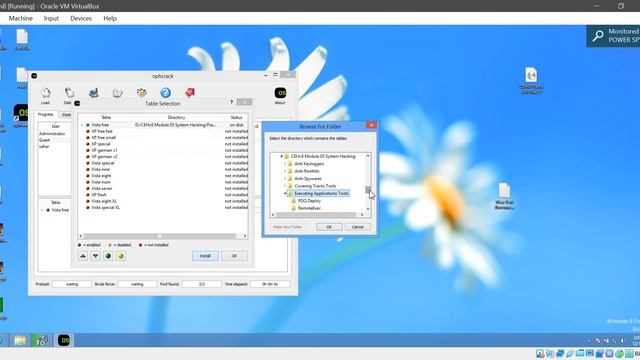640x360 pixels.
Task: Collapse the CEHv8 Module 05 System Hacking folder
Action: click(x=281, y=156)
